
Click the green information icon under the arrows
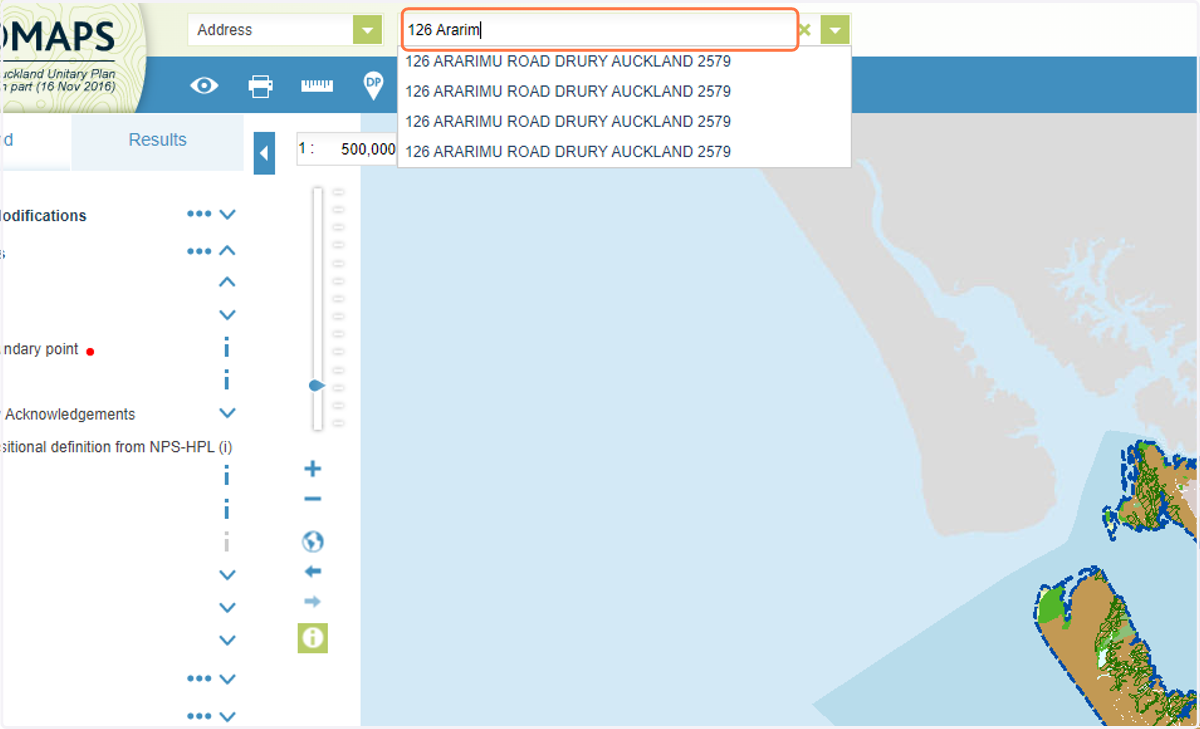tap(313, 638)
